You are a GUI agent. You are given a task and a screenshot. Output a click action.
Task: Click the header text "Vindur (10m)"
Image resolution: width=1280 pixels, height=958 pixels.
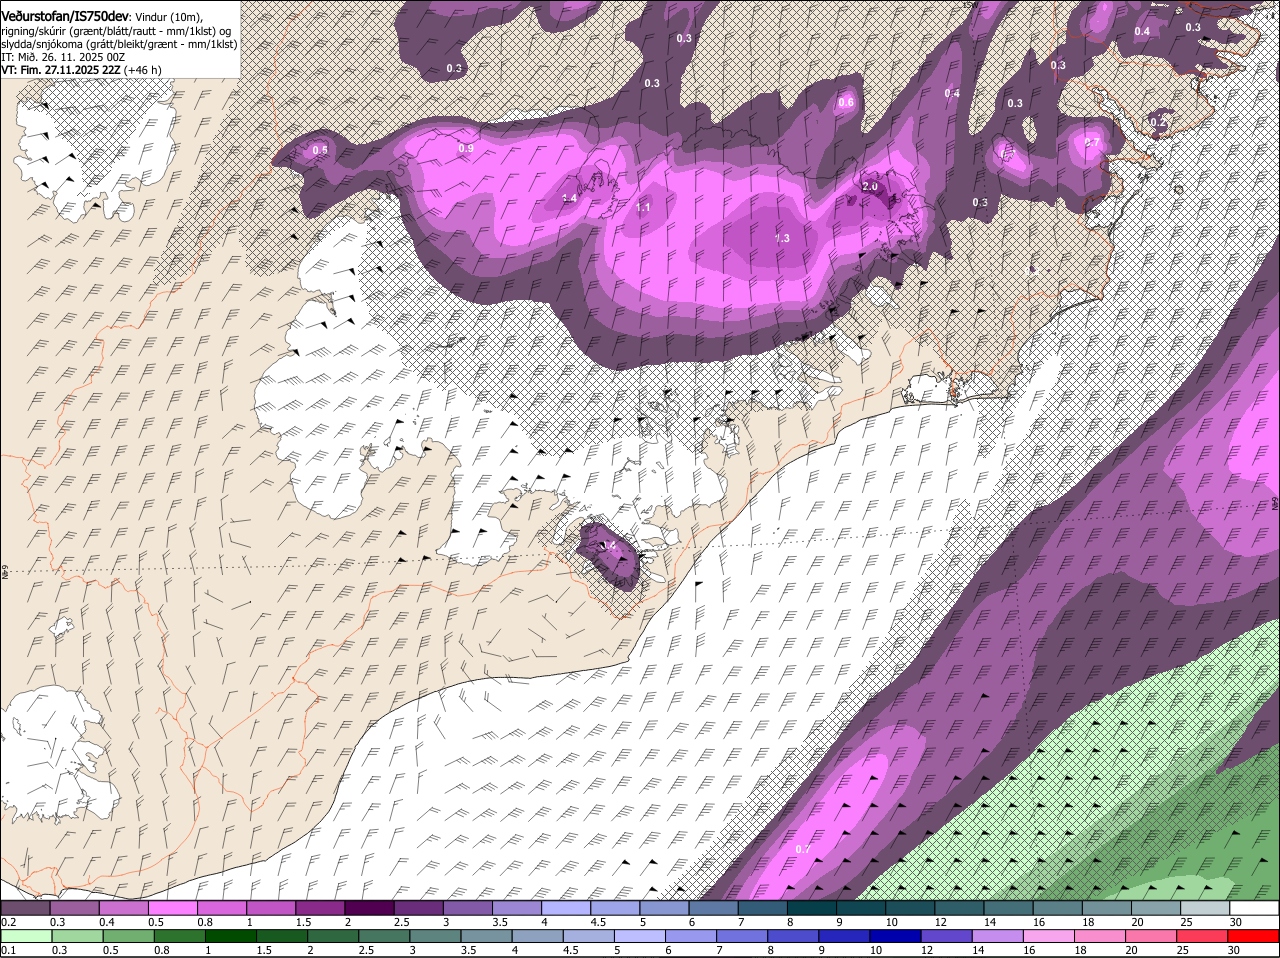(x=168, y=17)
